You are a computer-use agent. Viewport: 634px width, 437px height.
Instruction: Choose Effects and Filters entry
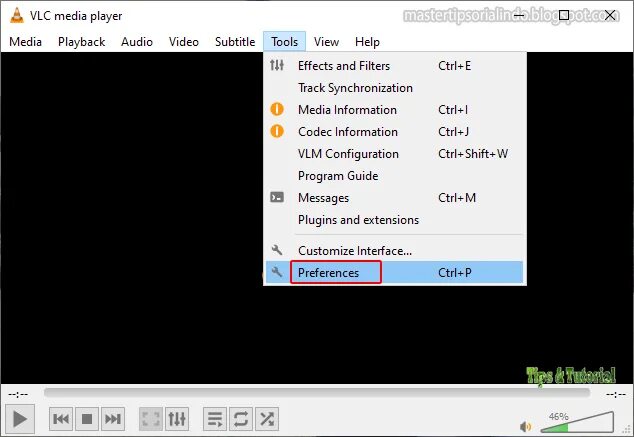pyautogui.click(x=395, y=65)
